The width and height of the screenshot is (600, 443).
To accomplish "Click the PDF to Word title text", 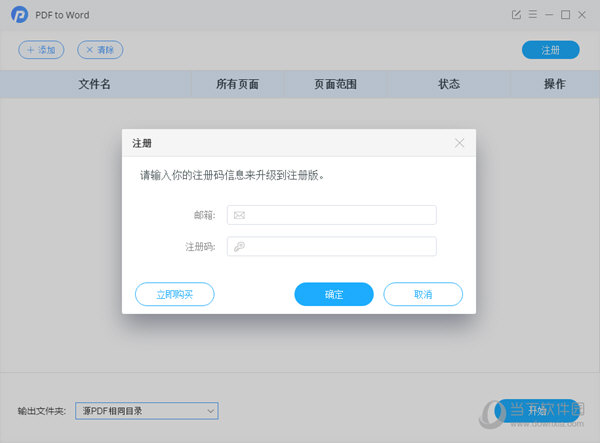I will [62, 15].
